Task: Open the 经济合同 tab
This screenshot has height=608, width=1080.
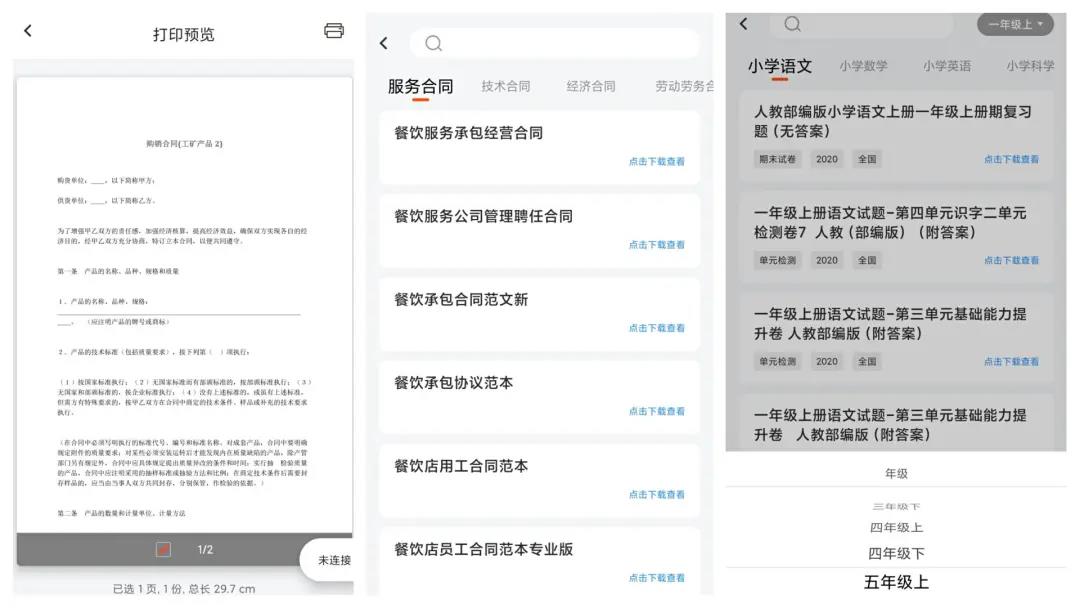Action: tap(591, 87)
